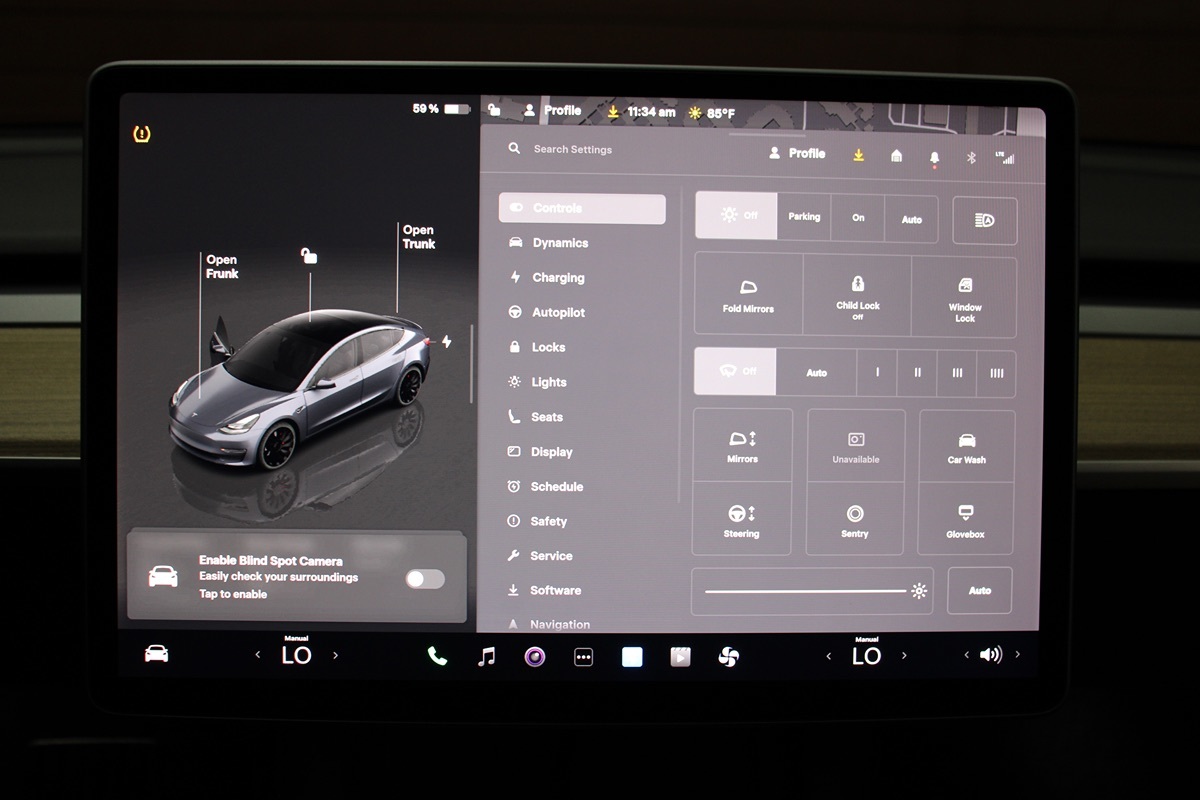Open the Autopilot settings menu
This screenshot has height=800, width=1200.
pyautogui.click(x=557, y=313)
